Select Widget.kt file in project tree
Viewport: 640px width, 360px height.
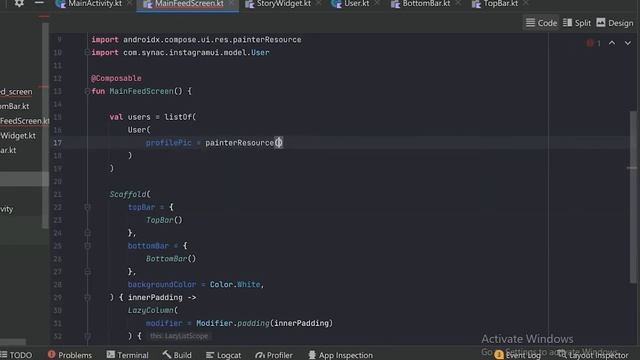click(18, 136)
